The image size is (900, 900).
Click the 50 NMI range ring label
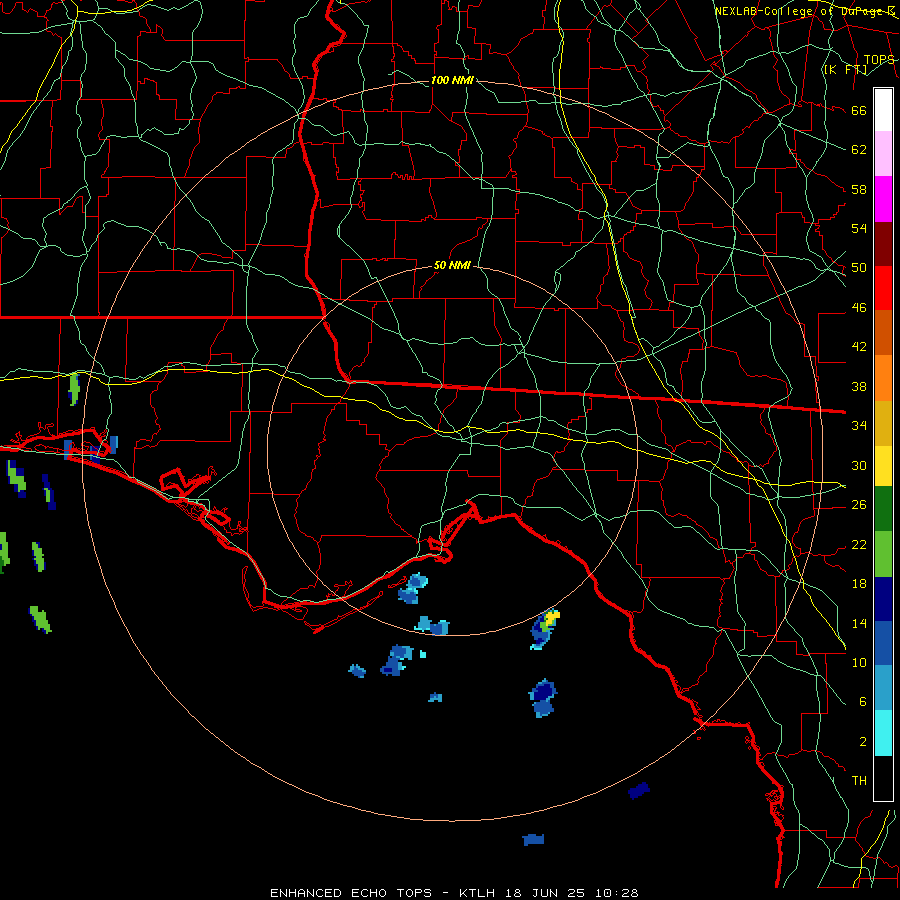coord(452,265)
